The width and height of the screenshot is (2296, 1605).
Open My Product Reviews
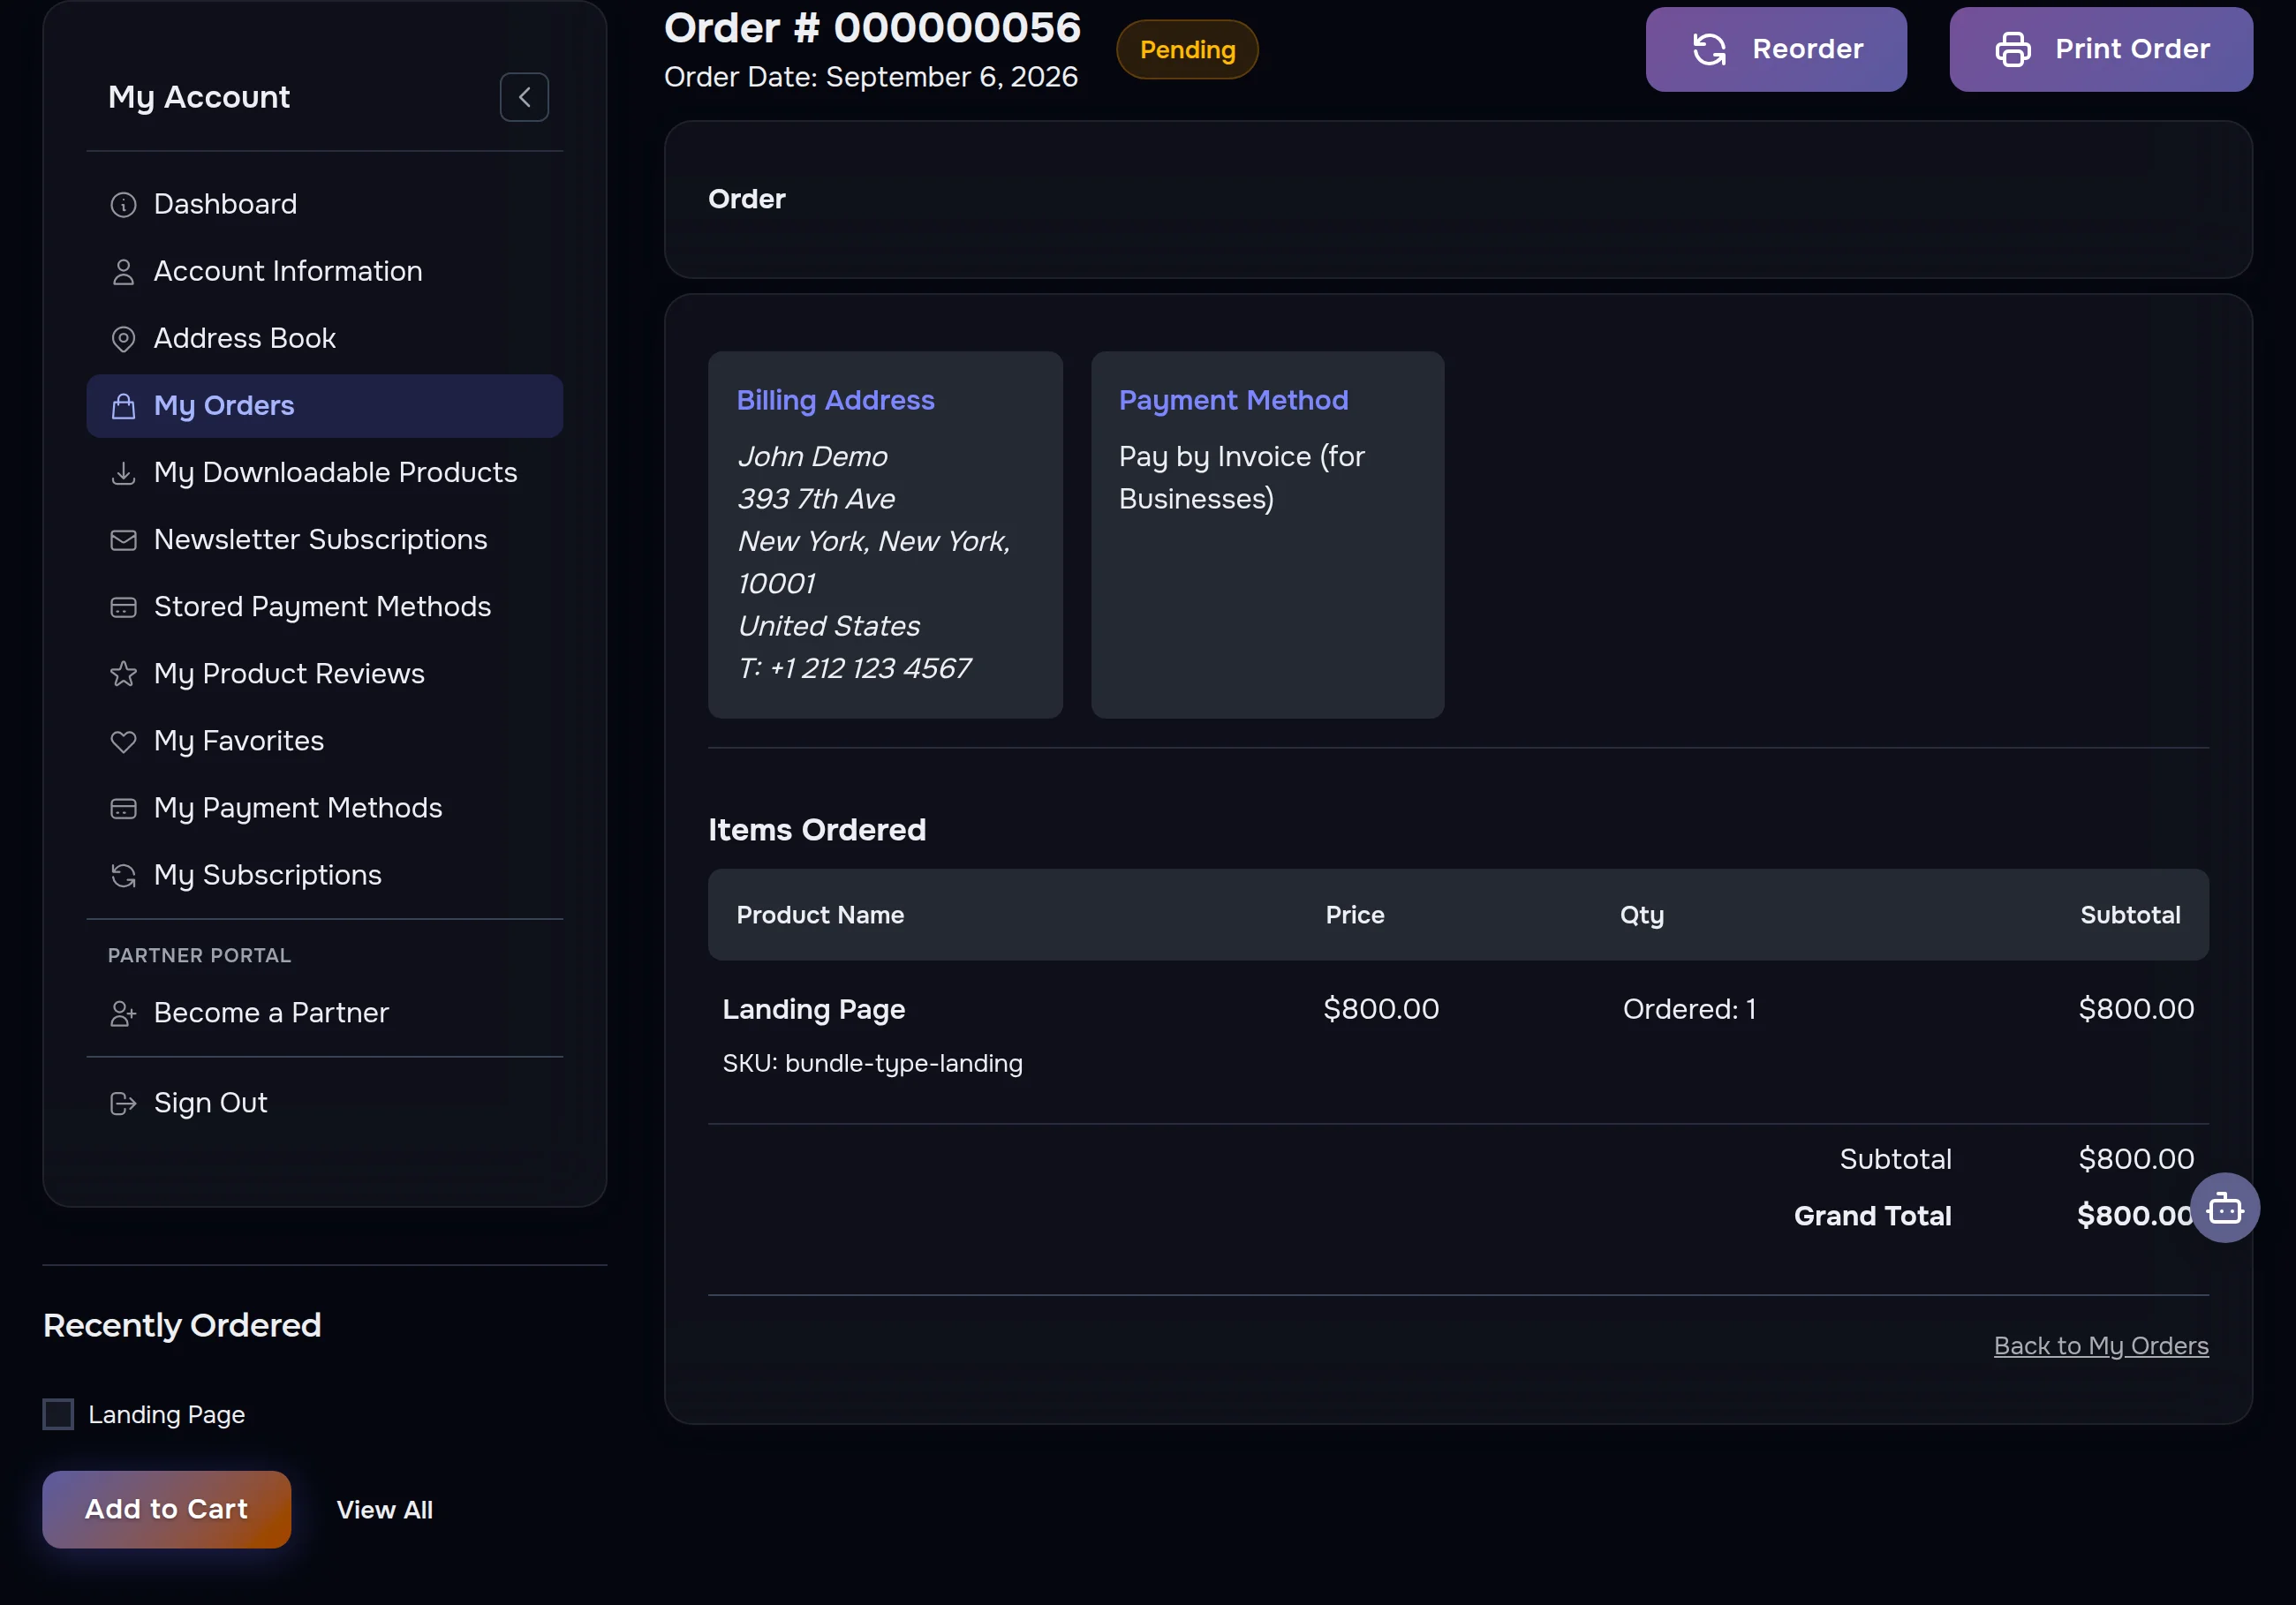[x=325, y=673]
